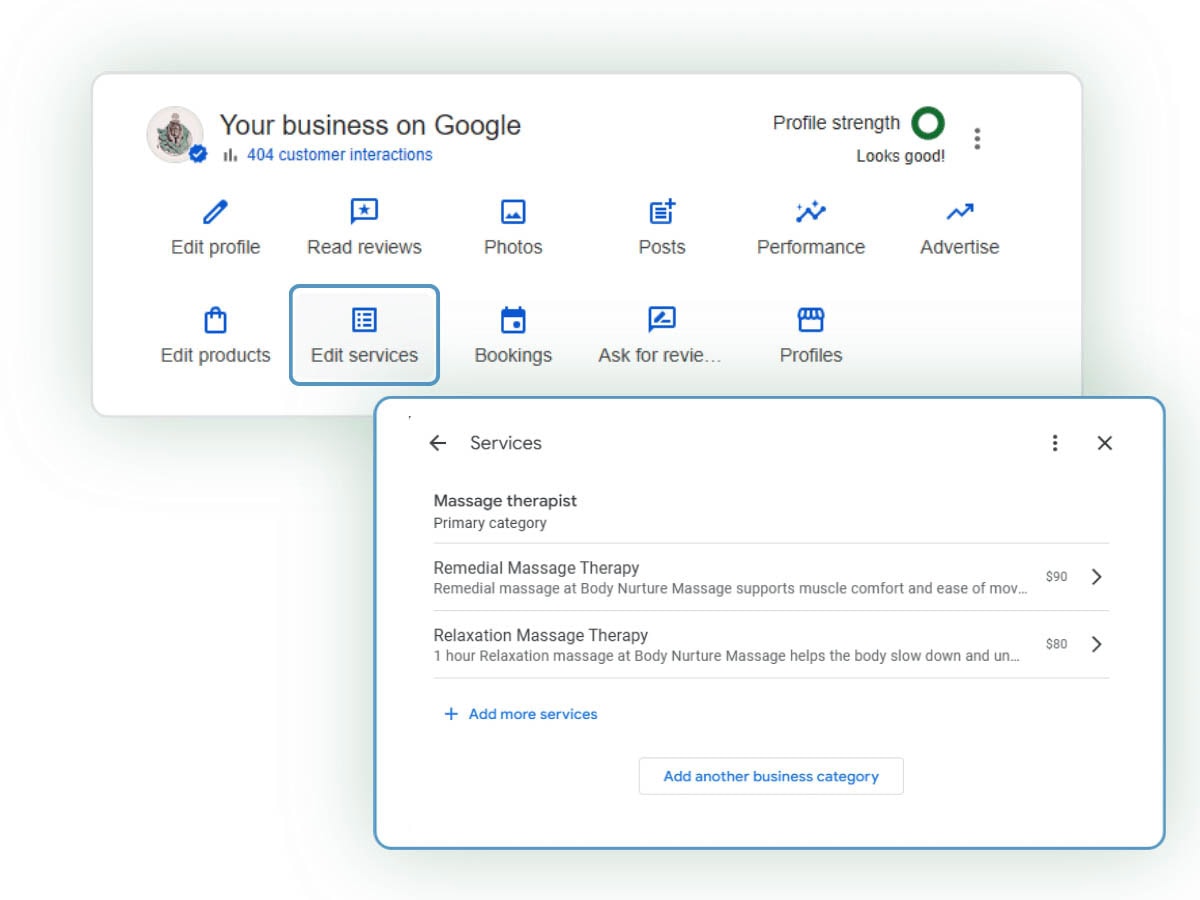
Task: Open the Performance sparkle icon
Action: tap(810, 212)
